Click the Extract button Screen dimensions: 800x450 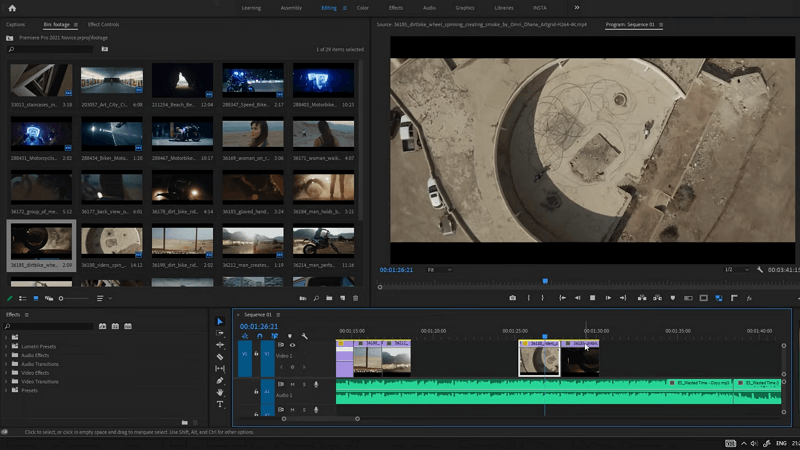pyautogui.click(x=658, y=298)
